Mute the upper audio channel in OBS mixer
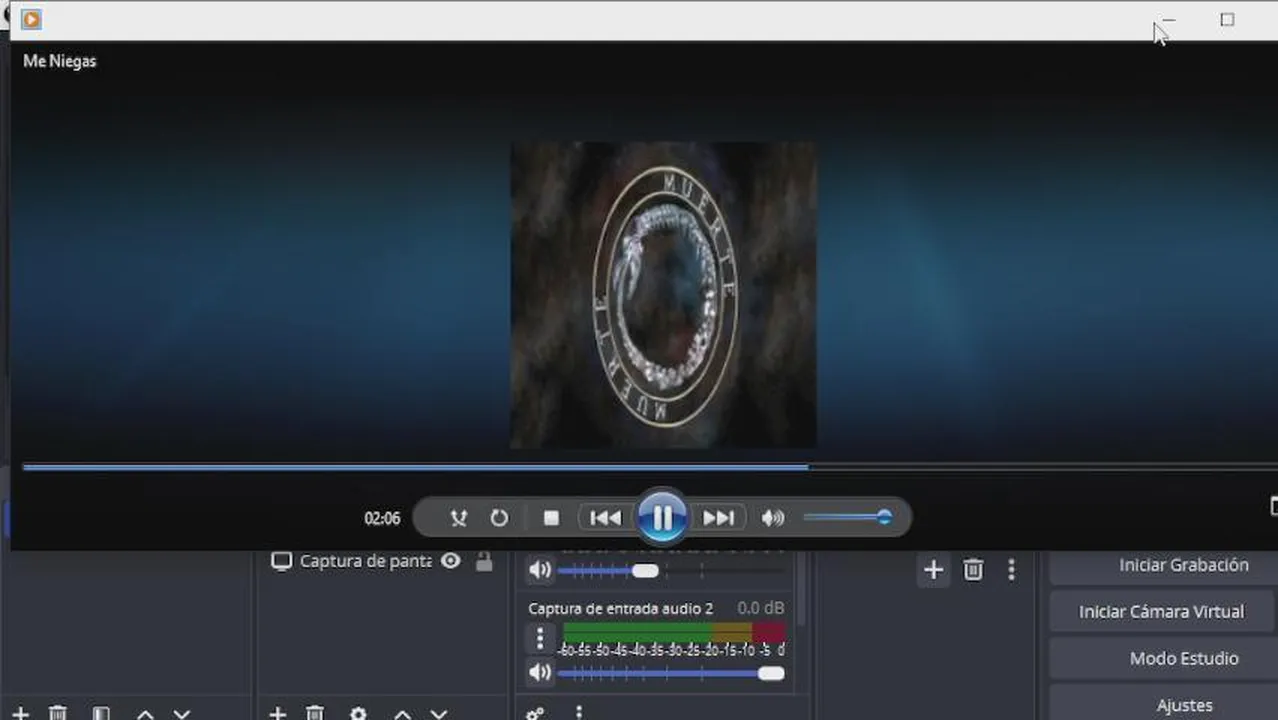 point(540,570)
